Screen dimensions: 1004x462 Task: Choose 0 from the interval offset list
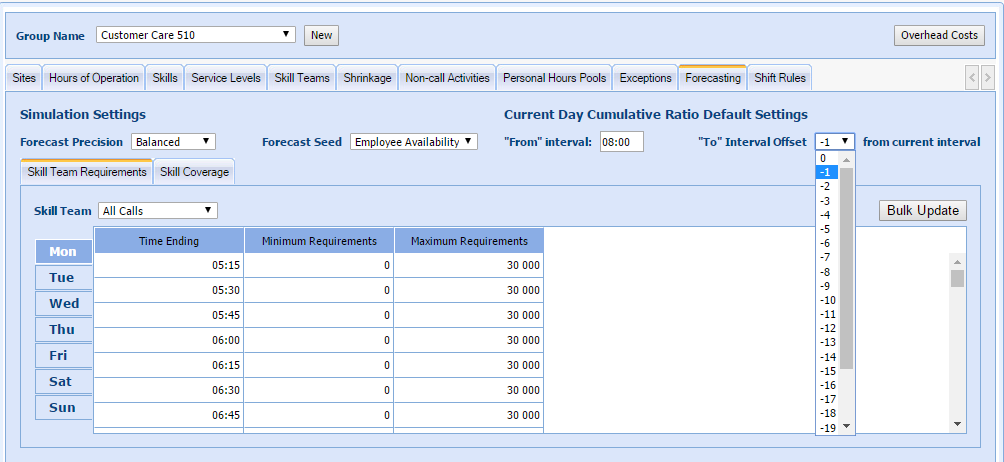click(823, 158)
